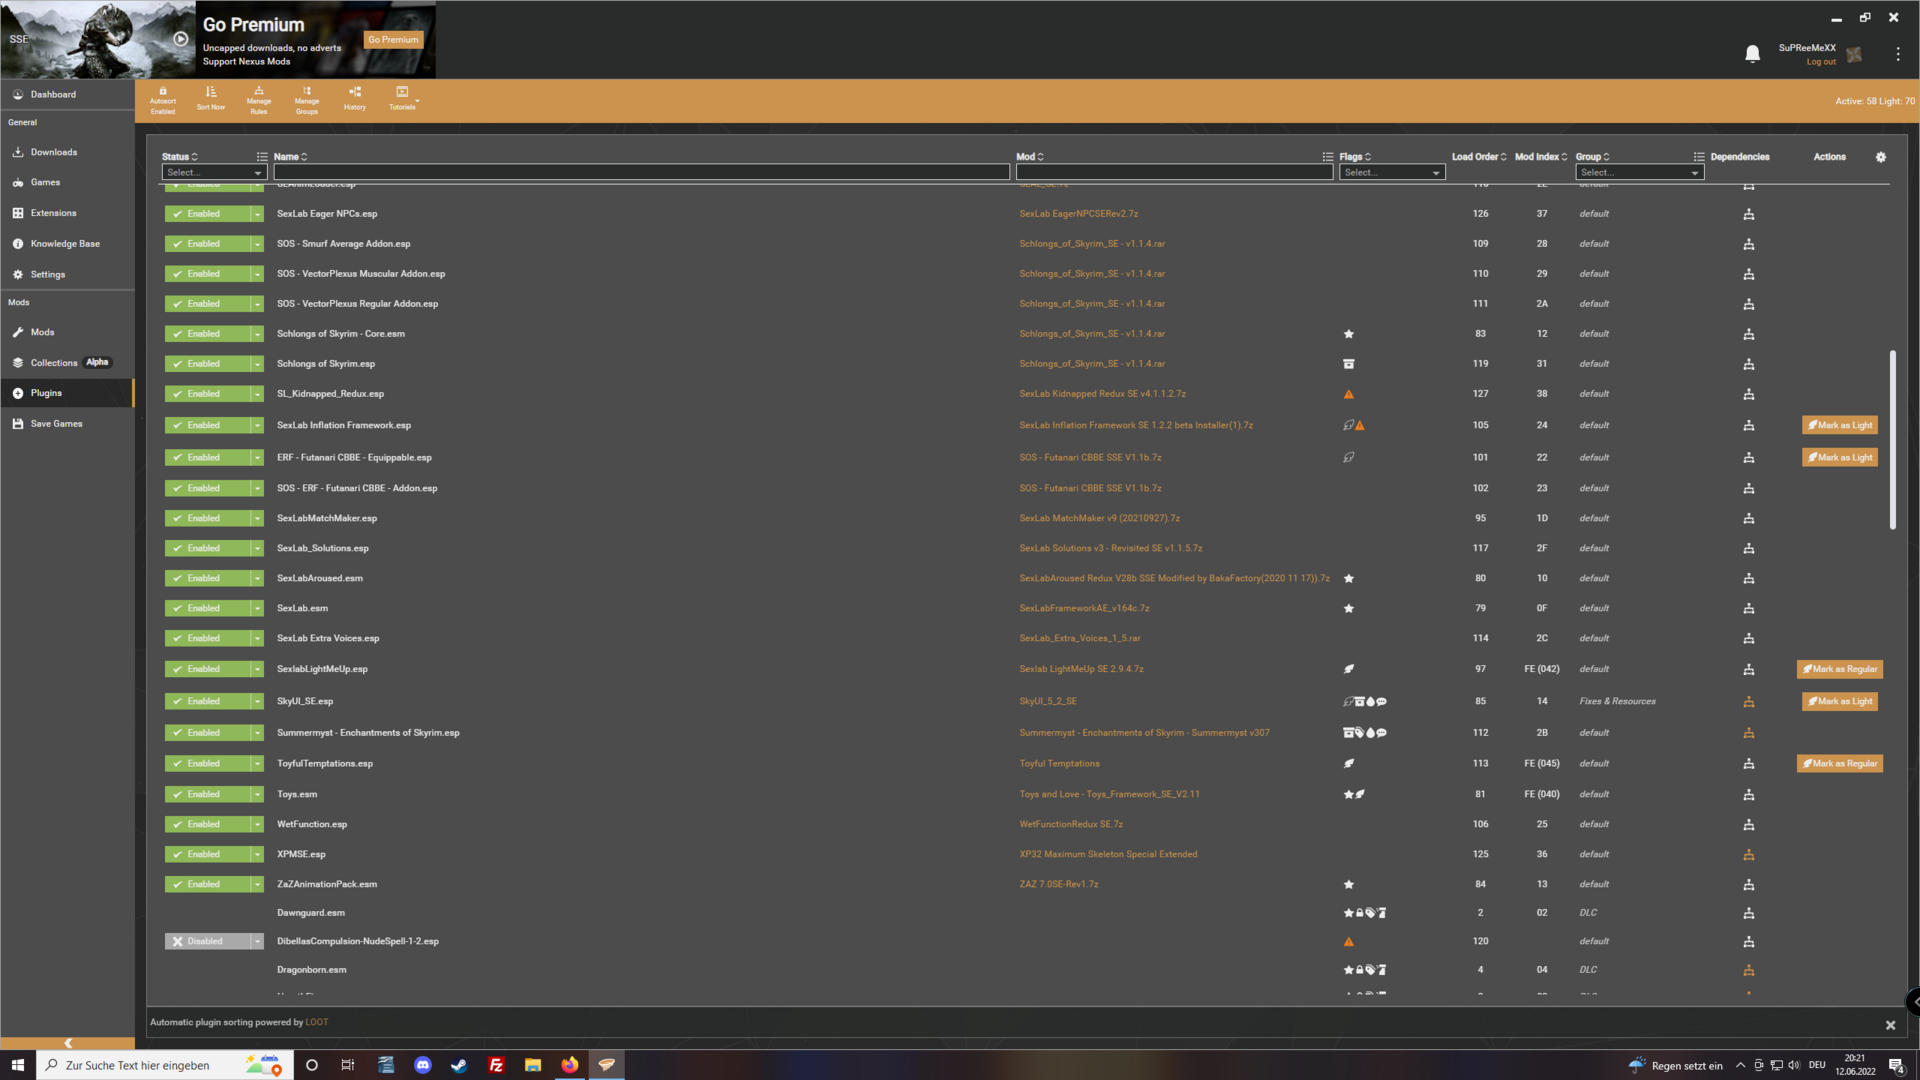The image size is (1920, 1080).
Task: Click the star flag for SexLab.esm
Action: (1348, 609)
